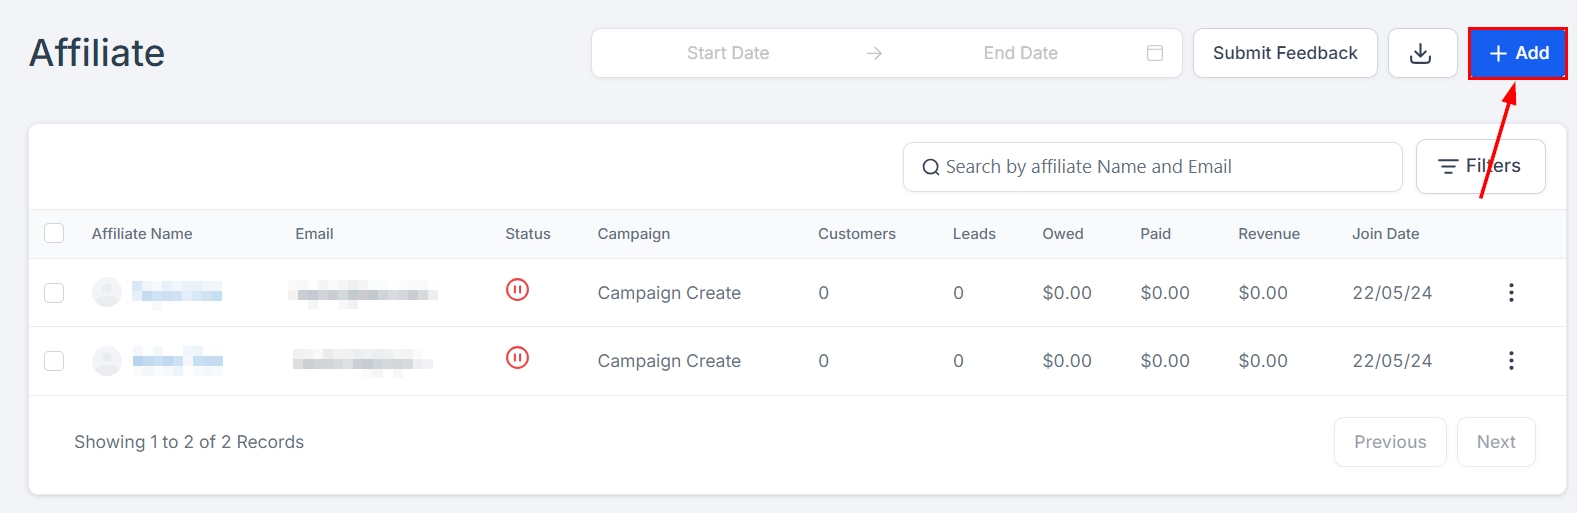Image resolution: width=1577 pixels, height=513 pixels.
Task: Expand the Filters options
Action: tap(1480, 166)
